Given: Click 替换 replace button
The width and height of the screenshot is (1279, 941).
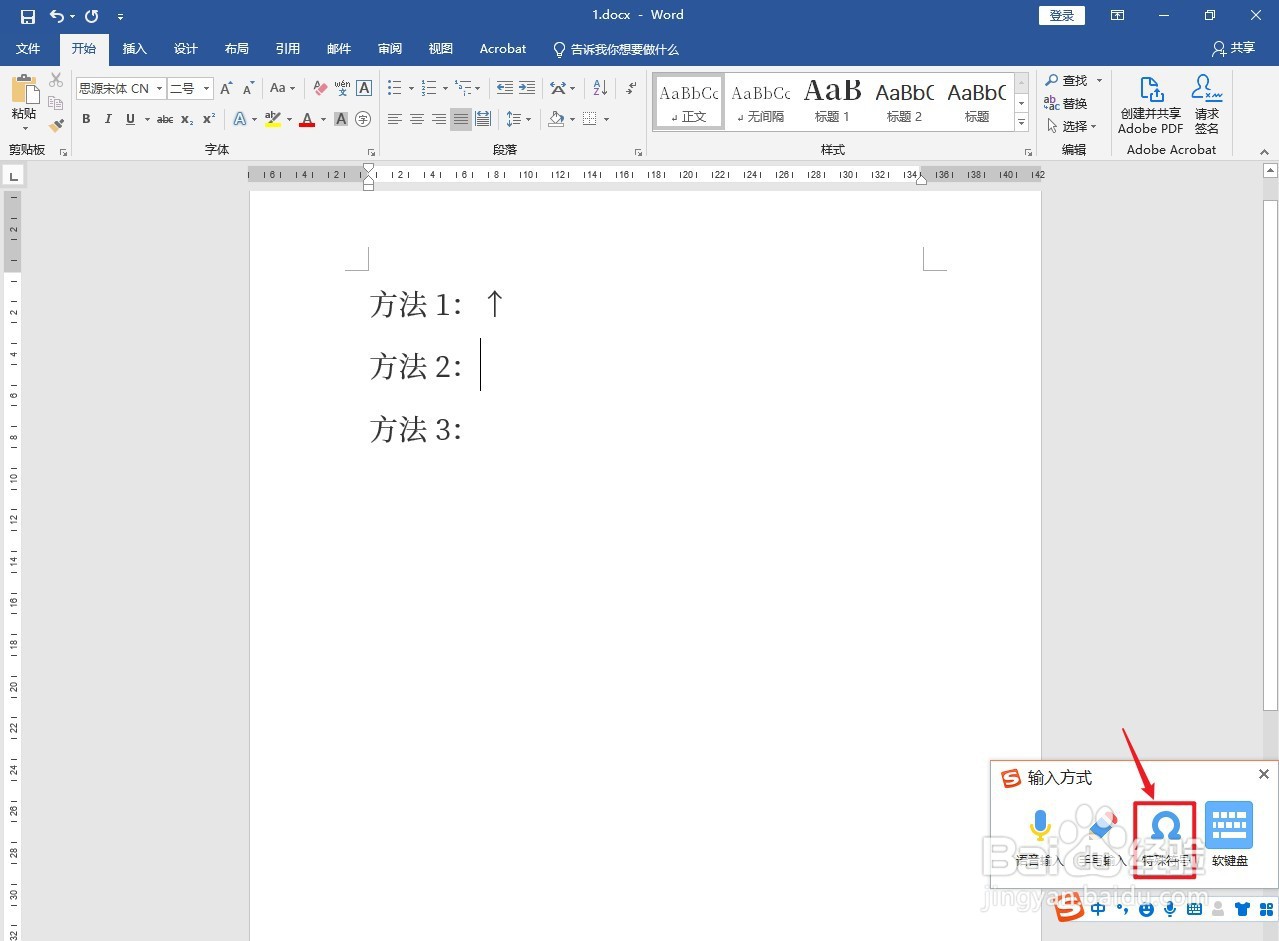Looking at the screenshot, I should (x=1066, y=103).
